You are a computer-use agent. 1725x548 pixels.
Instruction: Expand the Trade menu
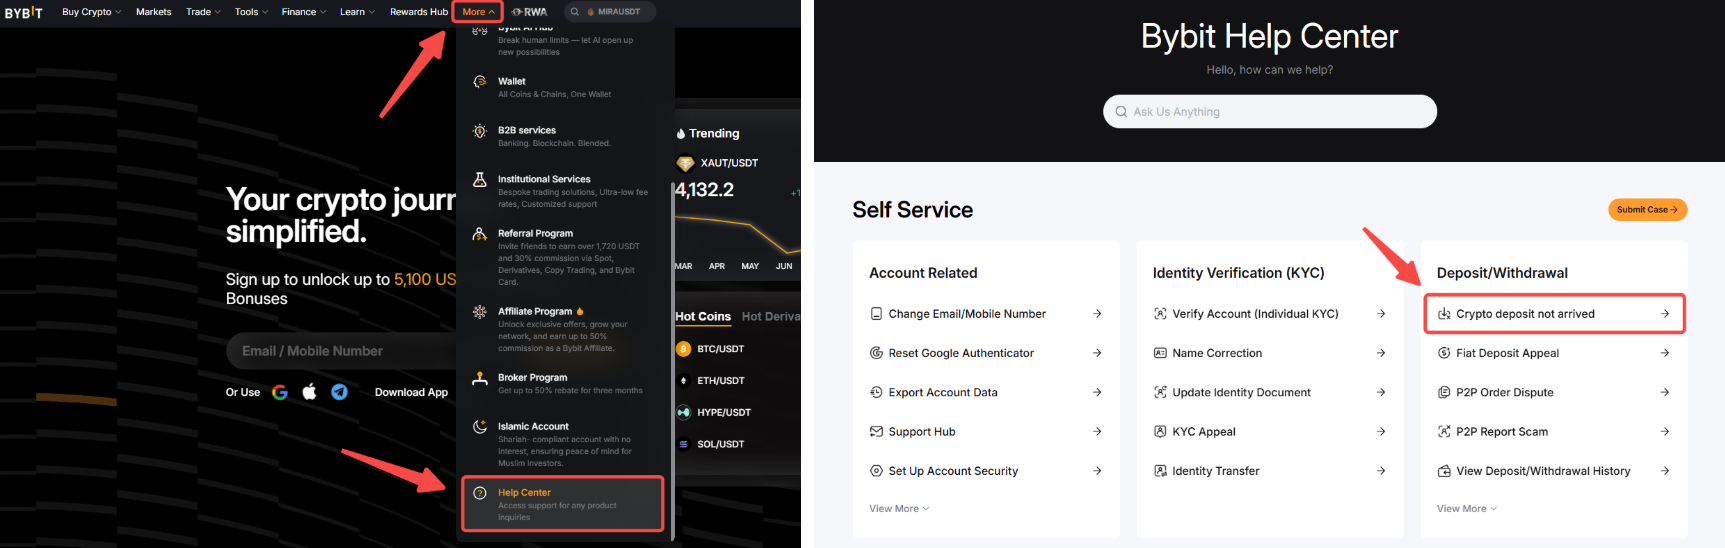tap(203, 12)
